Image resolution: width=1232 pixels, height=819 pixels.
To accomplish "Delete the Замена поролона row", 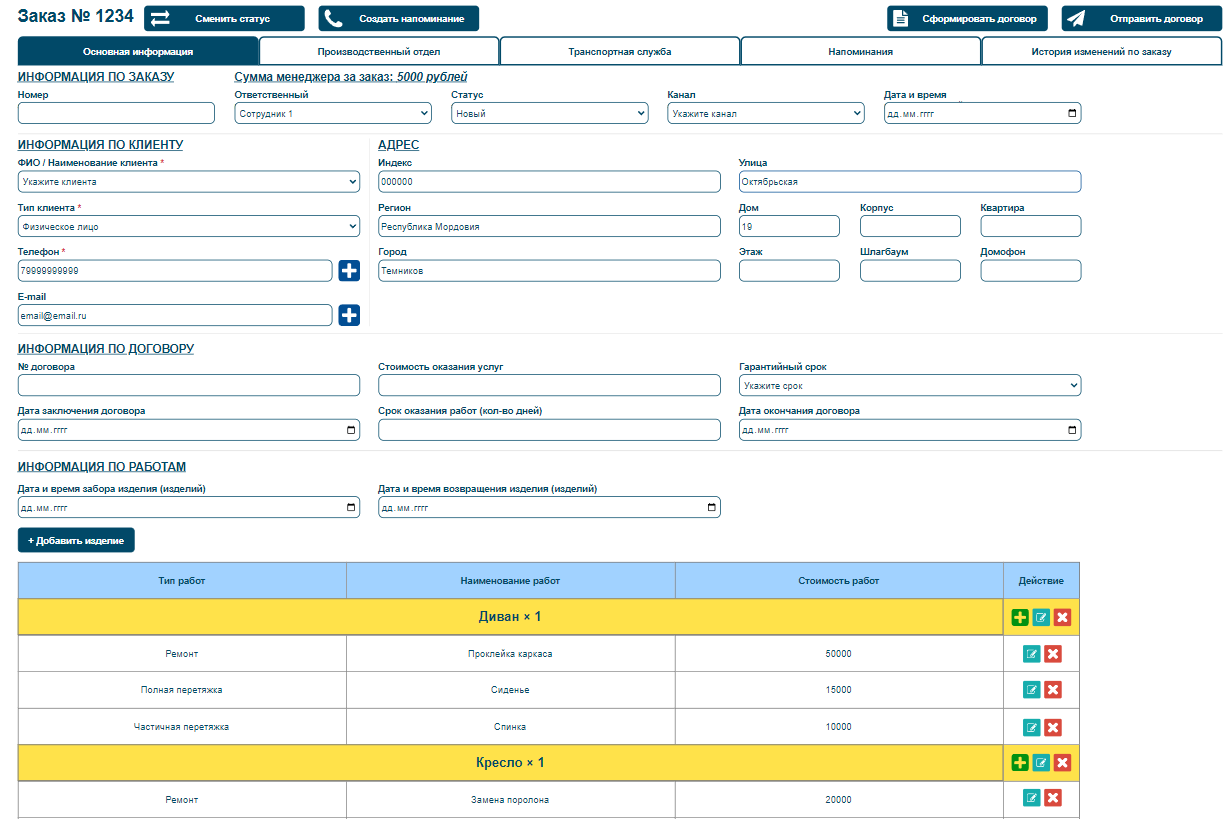I will point(1052,798).
